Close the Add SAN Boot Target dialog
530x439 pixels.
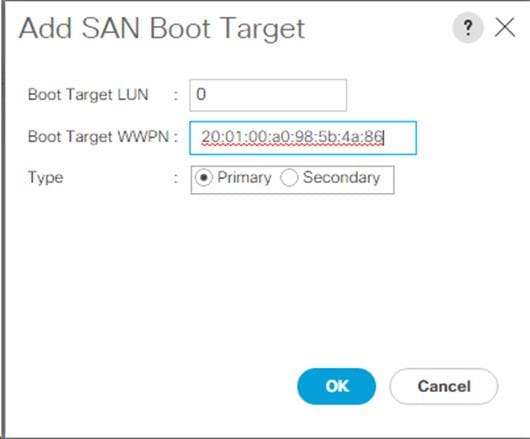(505, 27)
